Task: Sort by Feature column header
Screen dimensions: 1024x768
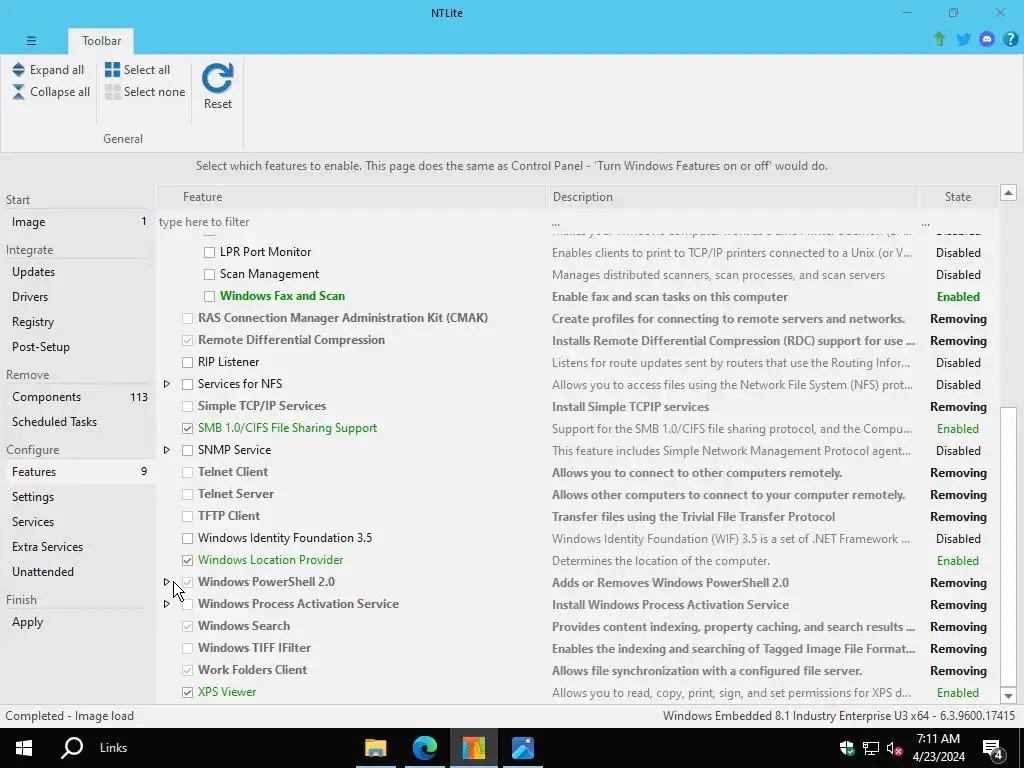Action: coord(352,197)
